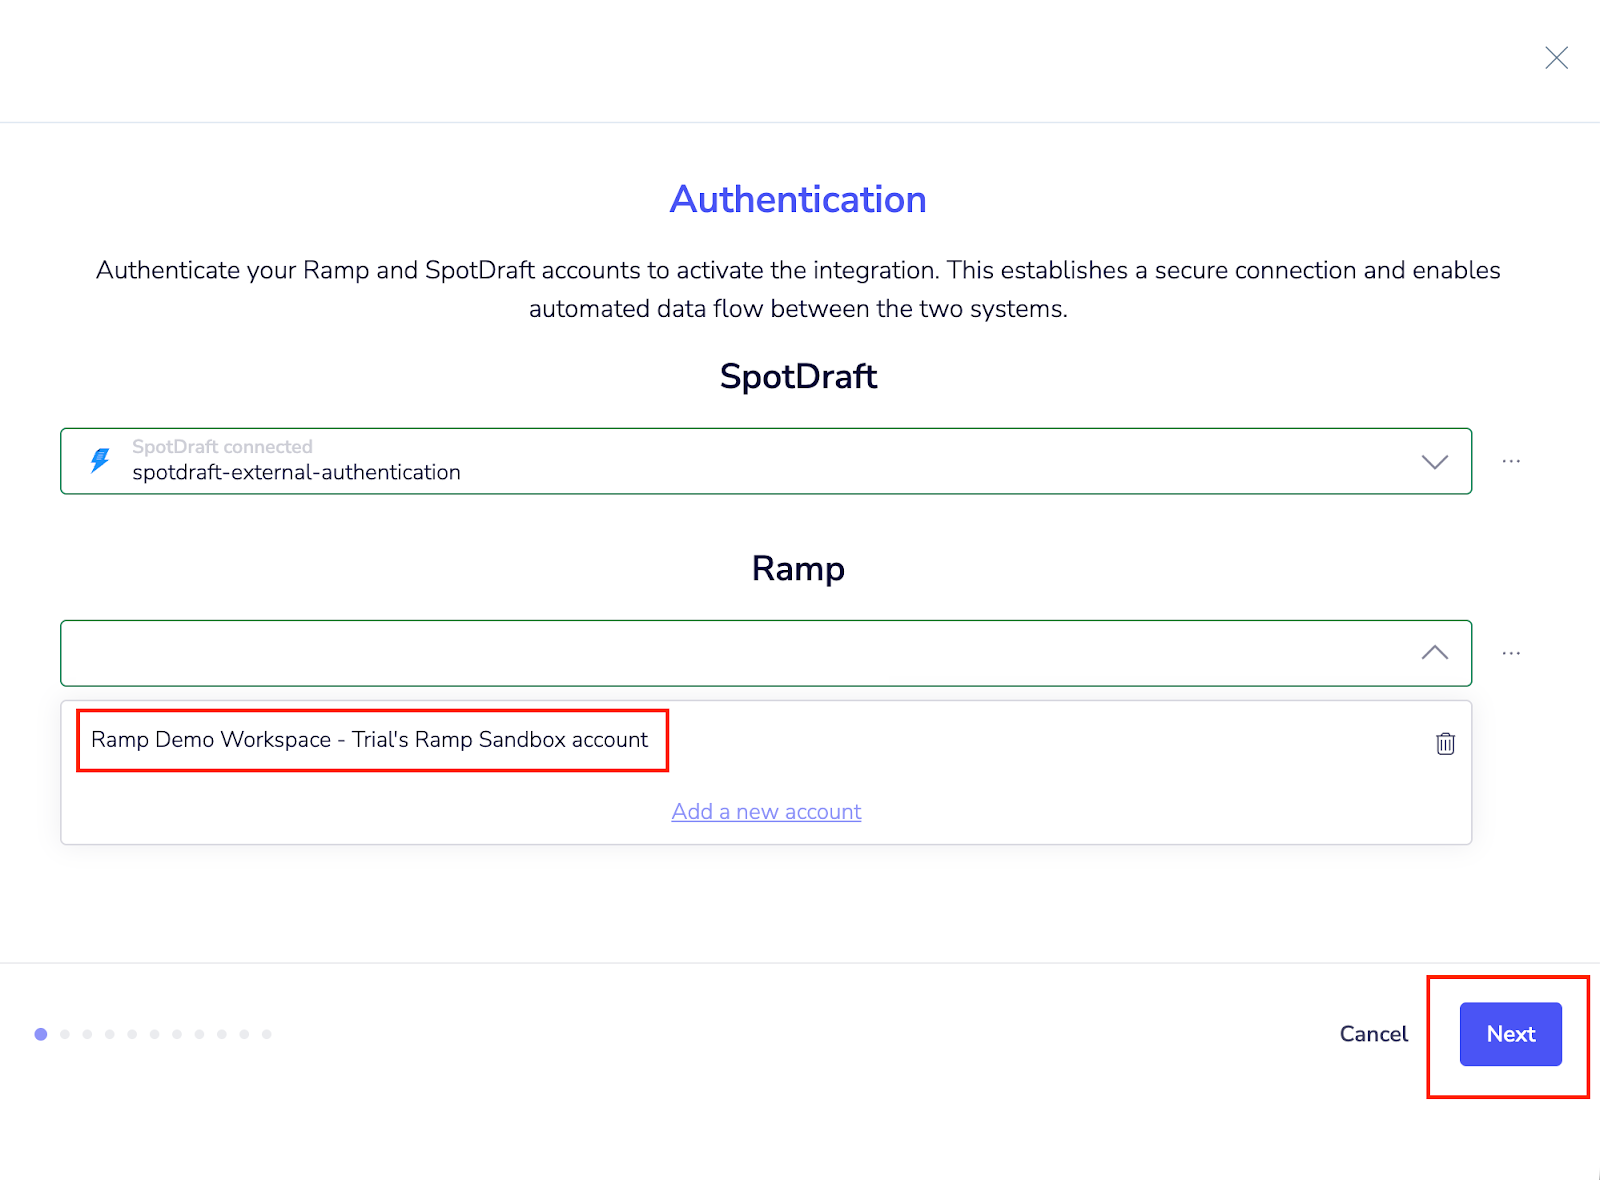Click the Authentication page title

(x=798, y=200)
